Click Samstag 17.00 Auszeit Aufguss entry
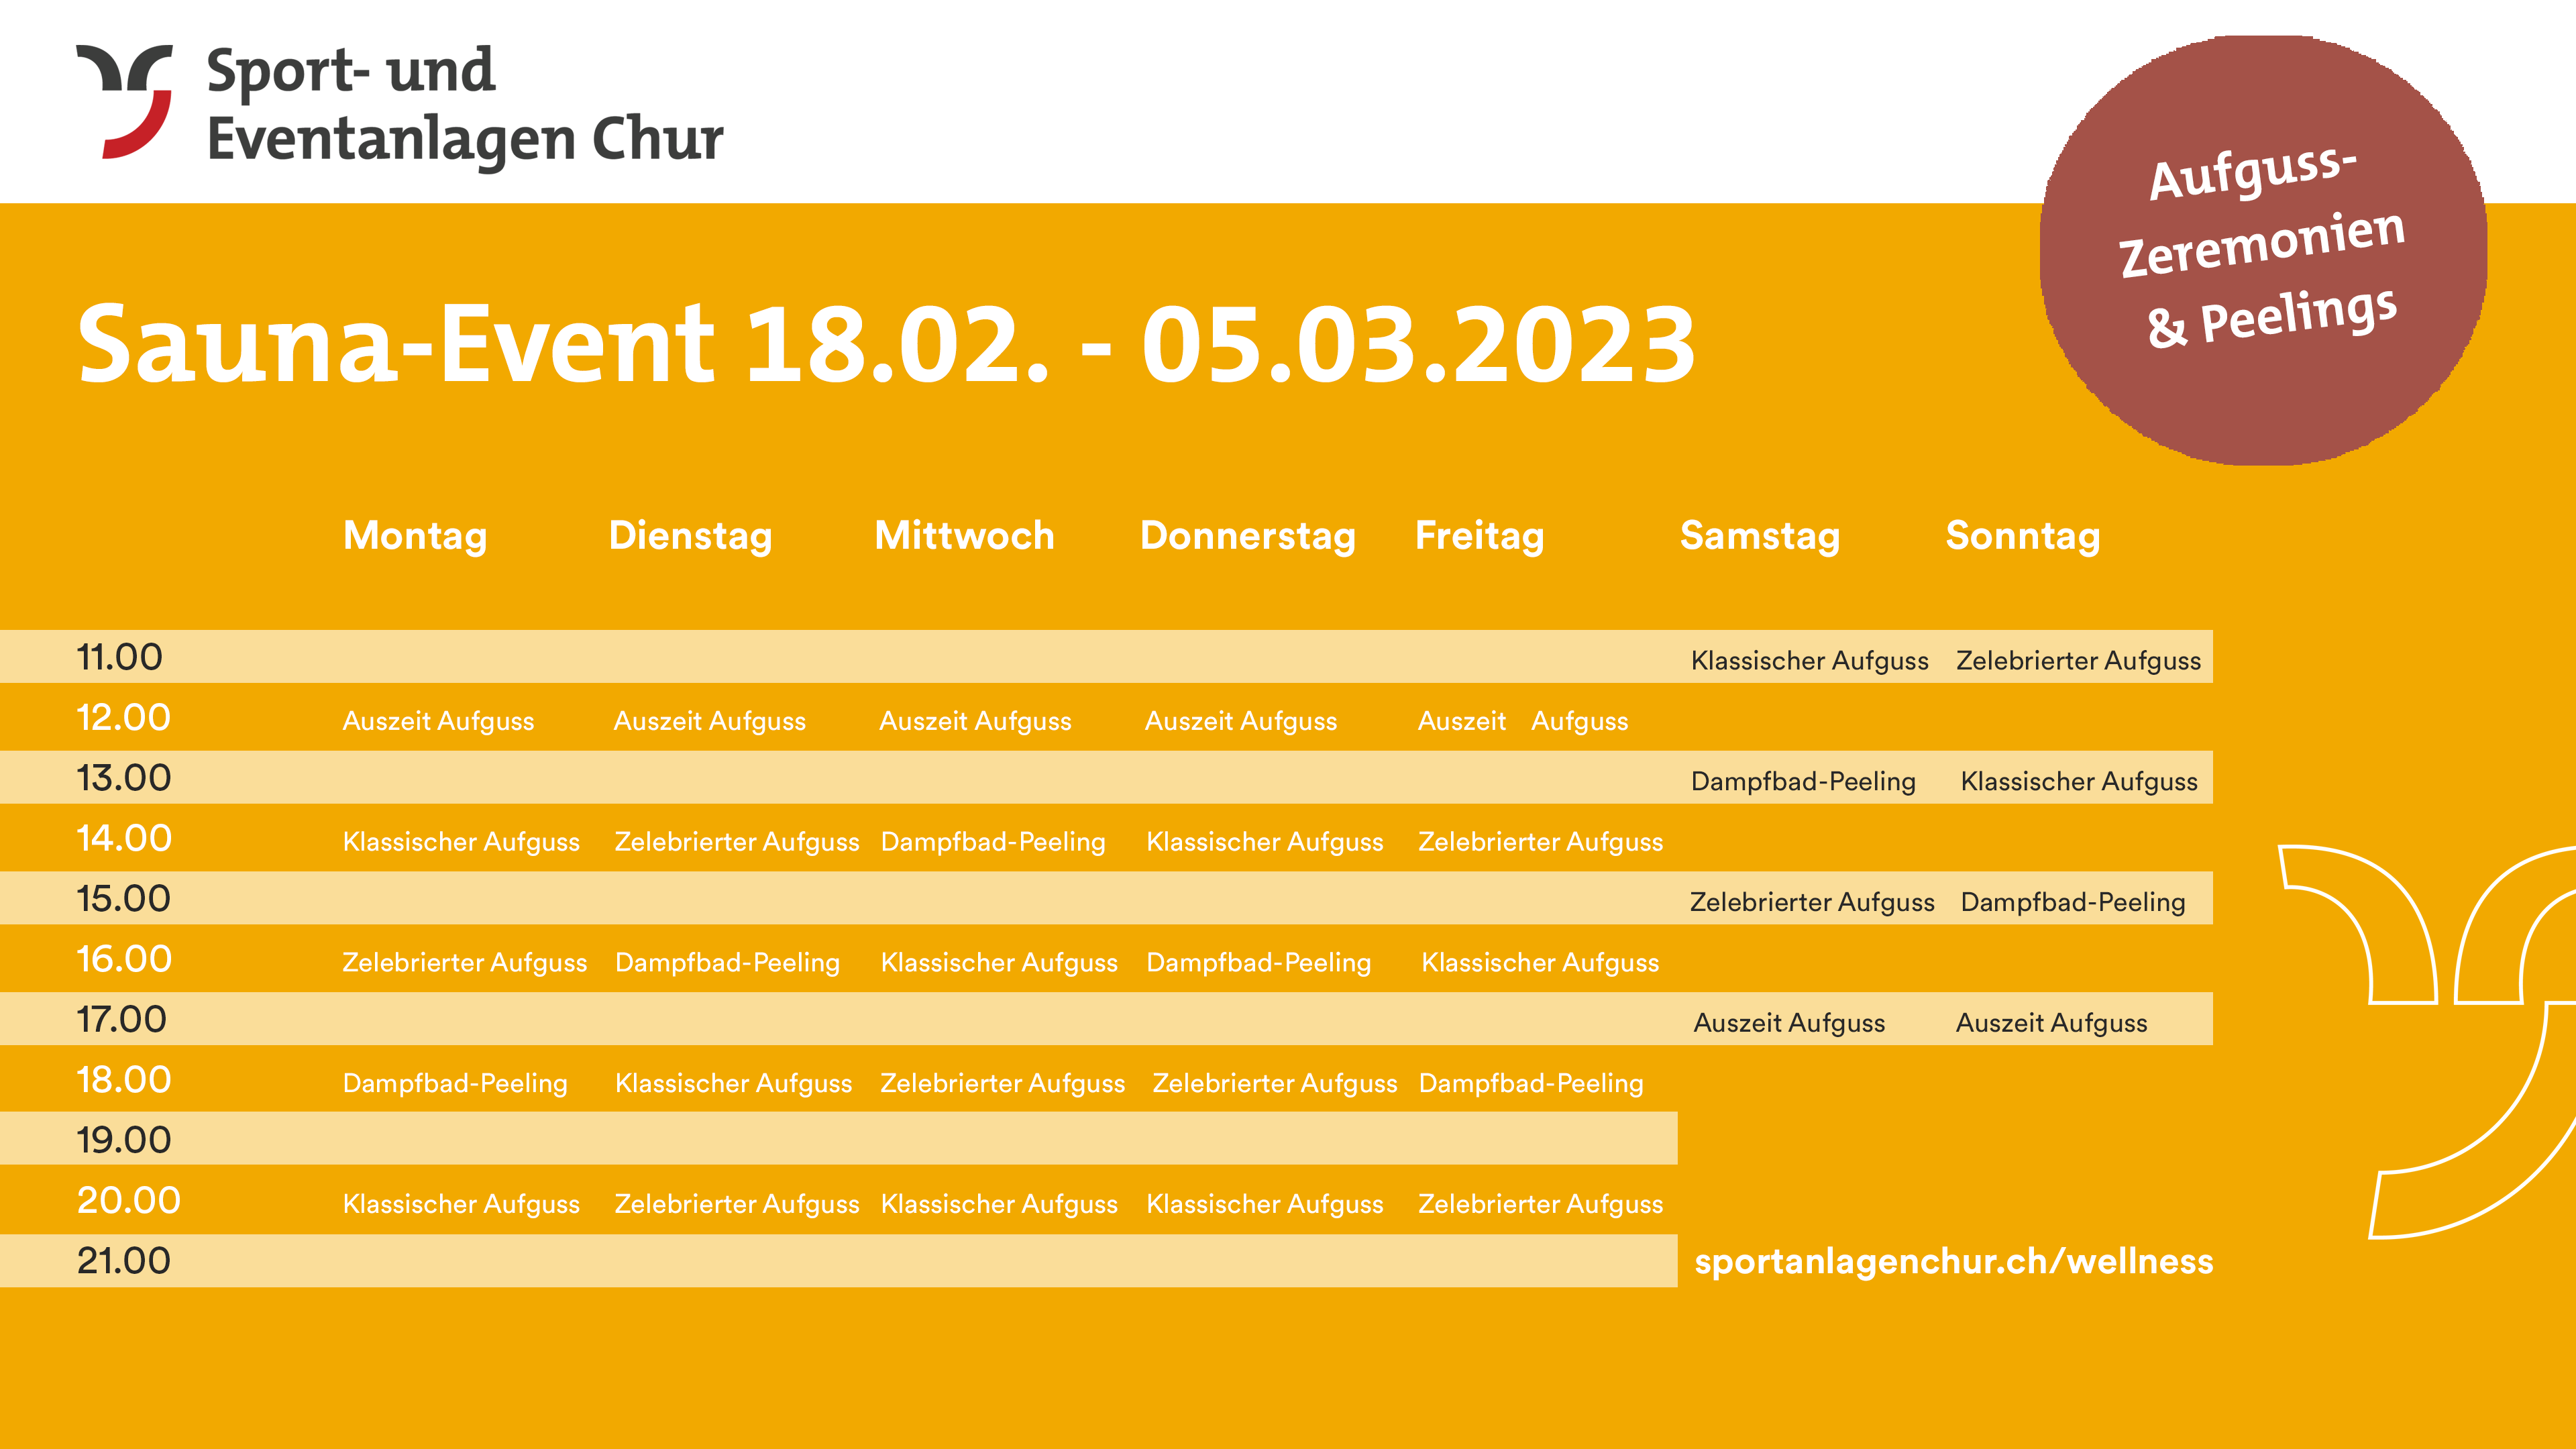Image resolution: width=2576 pixels, height=1449 pixels. click(1789, 1023)
